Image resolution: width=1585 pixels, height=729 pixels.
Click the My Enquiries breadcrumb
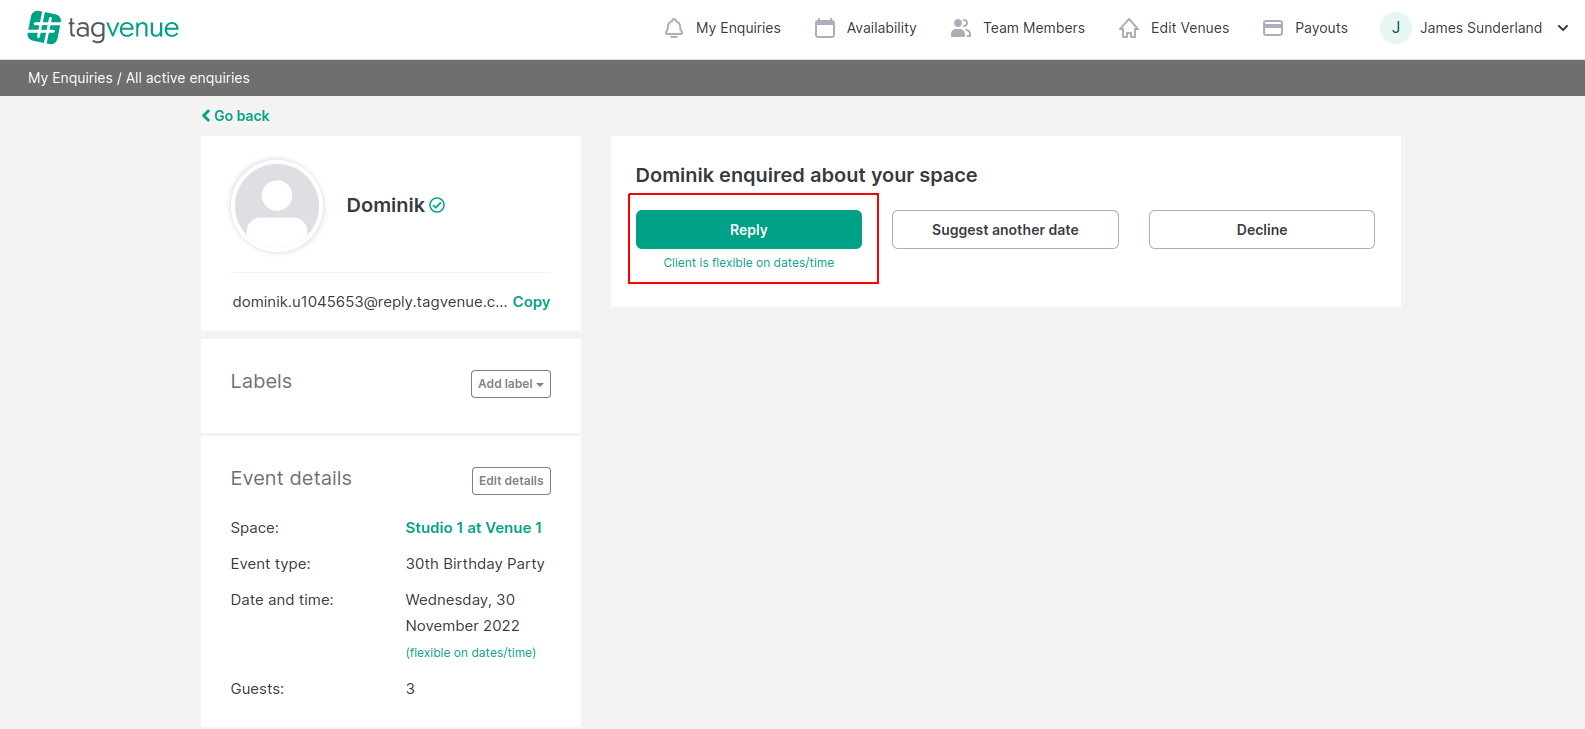pyautogui.click(x=70, y=78)
